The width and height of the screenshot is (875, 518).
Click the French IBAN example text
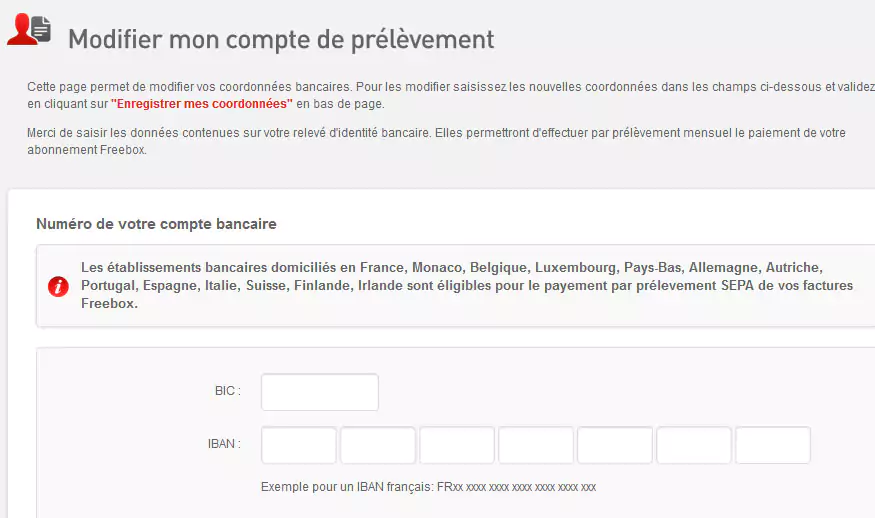[x=428, y=487]
